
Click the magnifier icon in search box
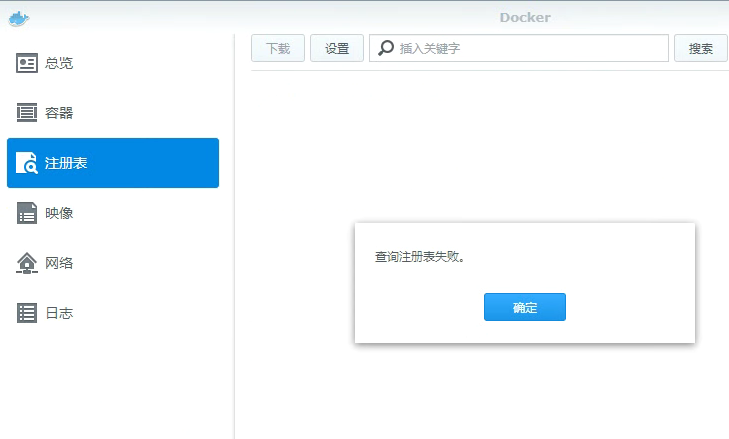386,48
